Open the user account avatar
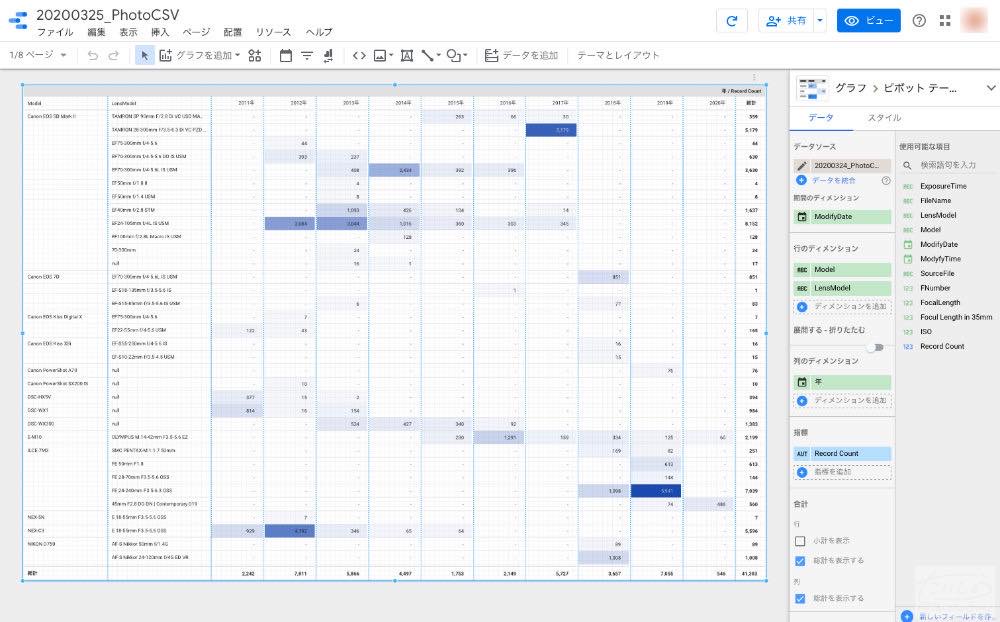Viewport: 1000px width, 622px height. coord(974,20)
